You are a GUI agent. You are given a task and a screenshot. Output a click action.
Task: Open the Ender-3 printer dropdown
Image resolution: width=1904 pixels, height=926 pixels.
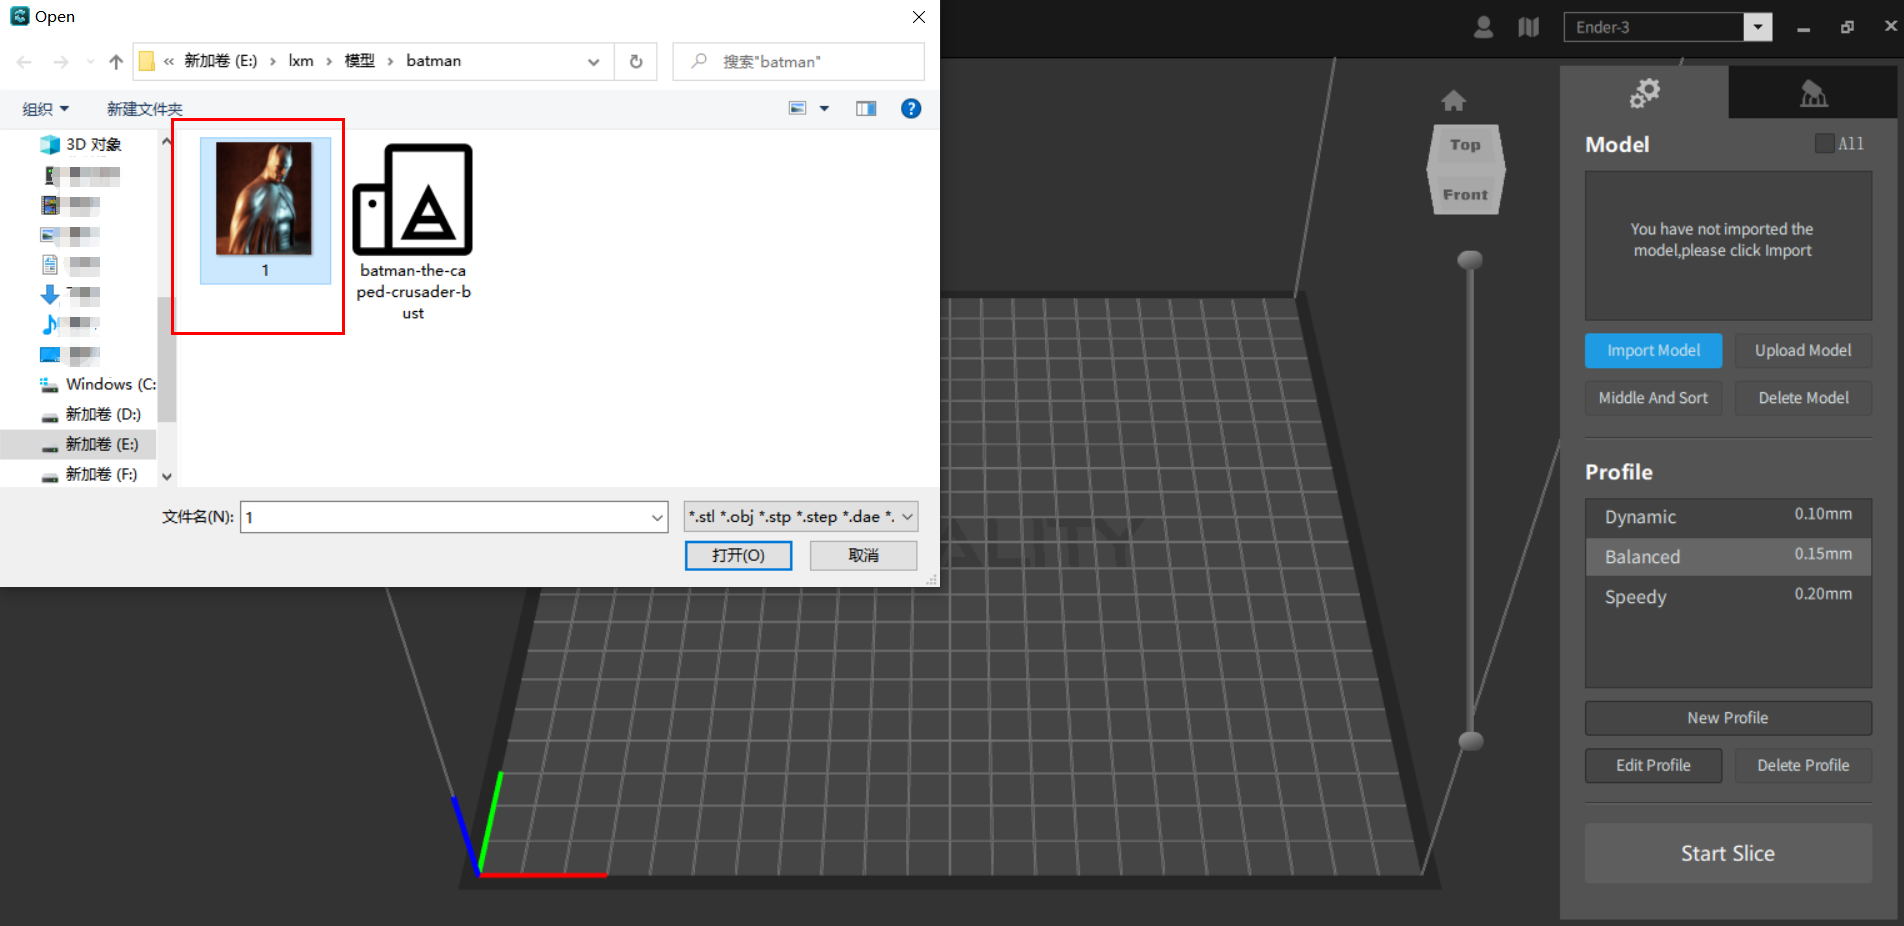(1757, 27)
